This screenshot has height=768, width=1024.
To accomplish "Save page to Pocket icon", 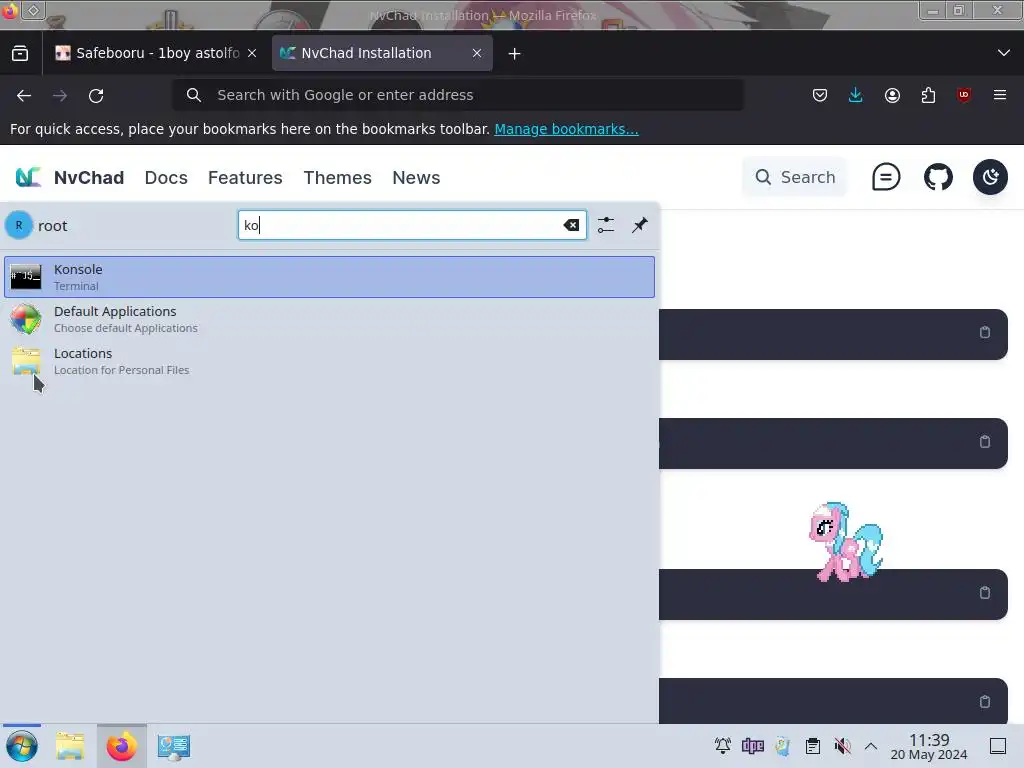I will (x=820, y=95).
